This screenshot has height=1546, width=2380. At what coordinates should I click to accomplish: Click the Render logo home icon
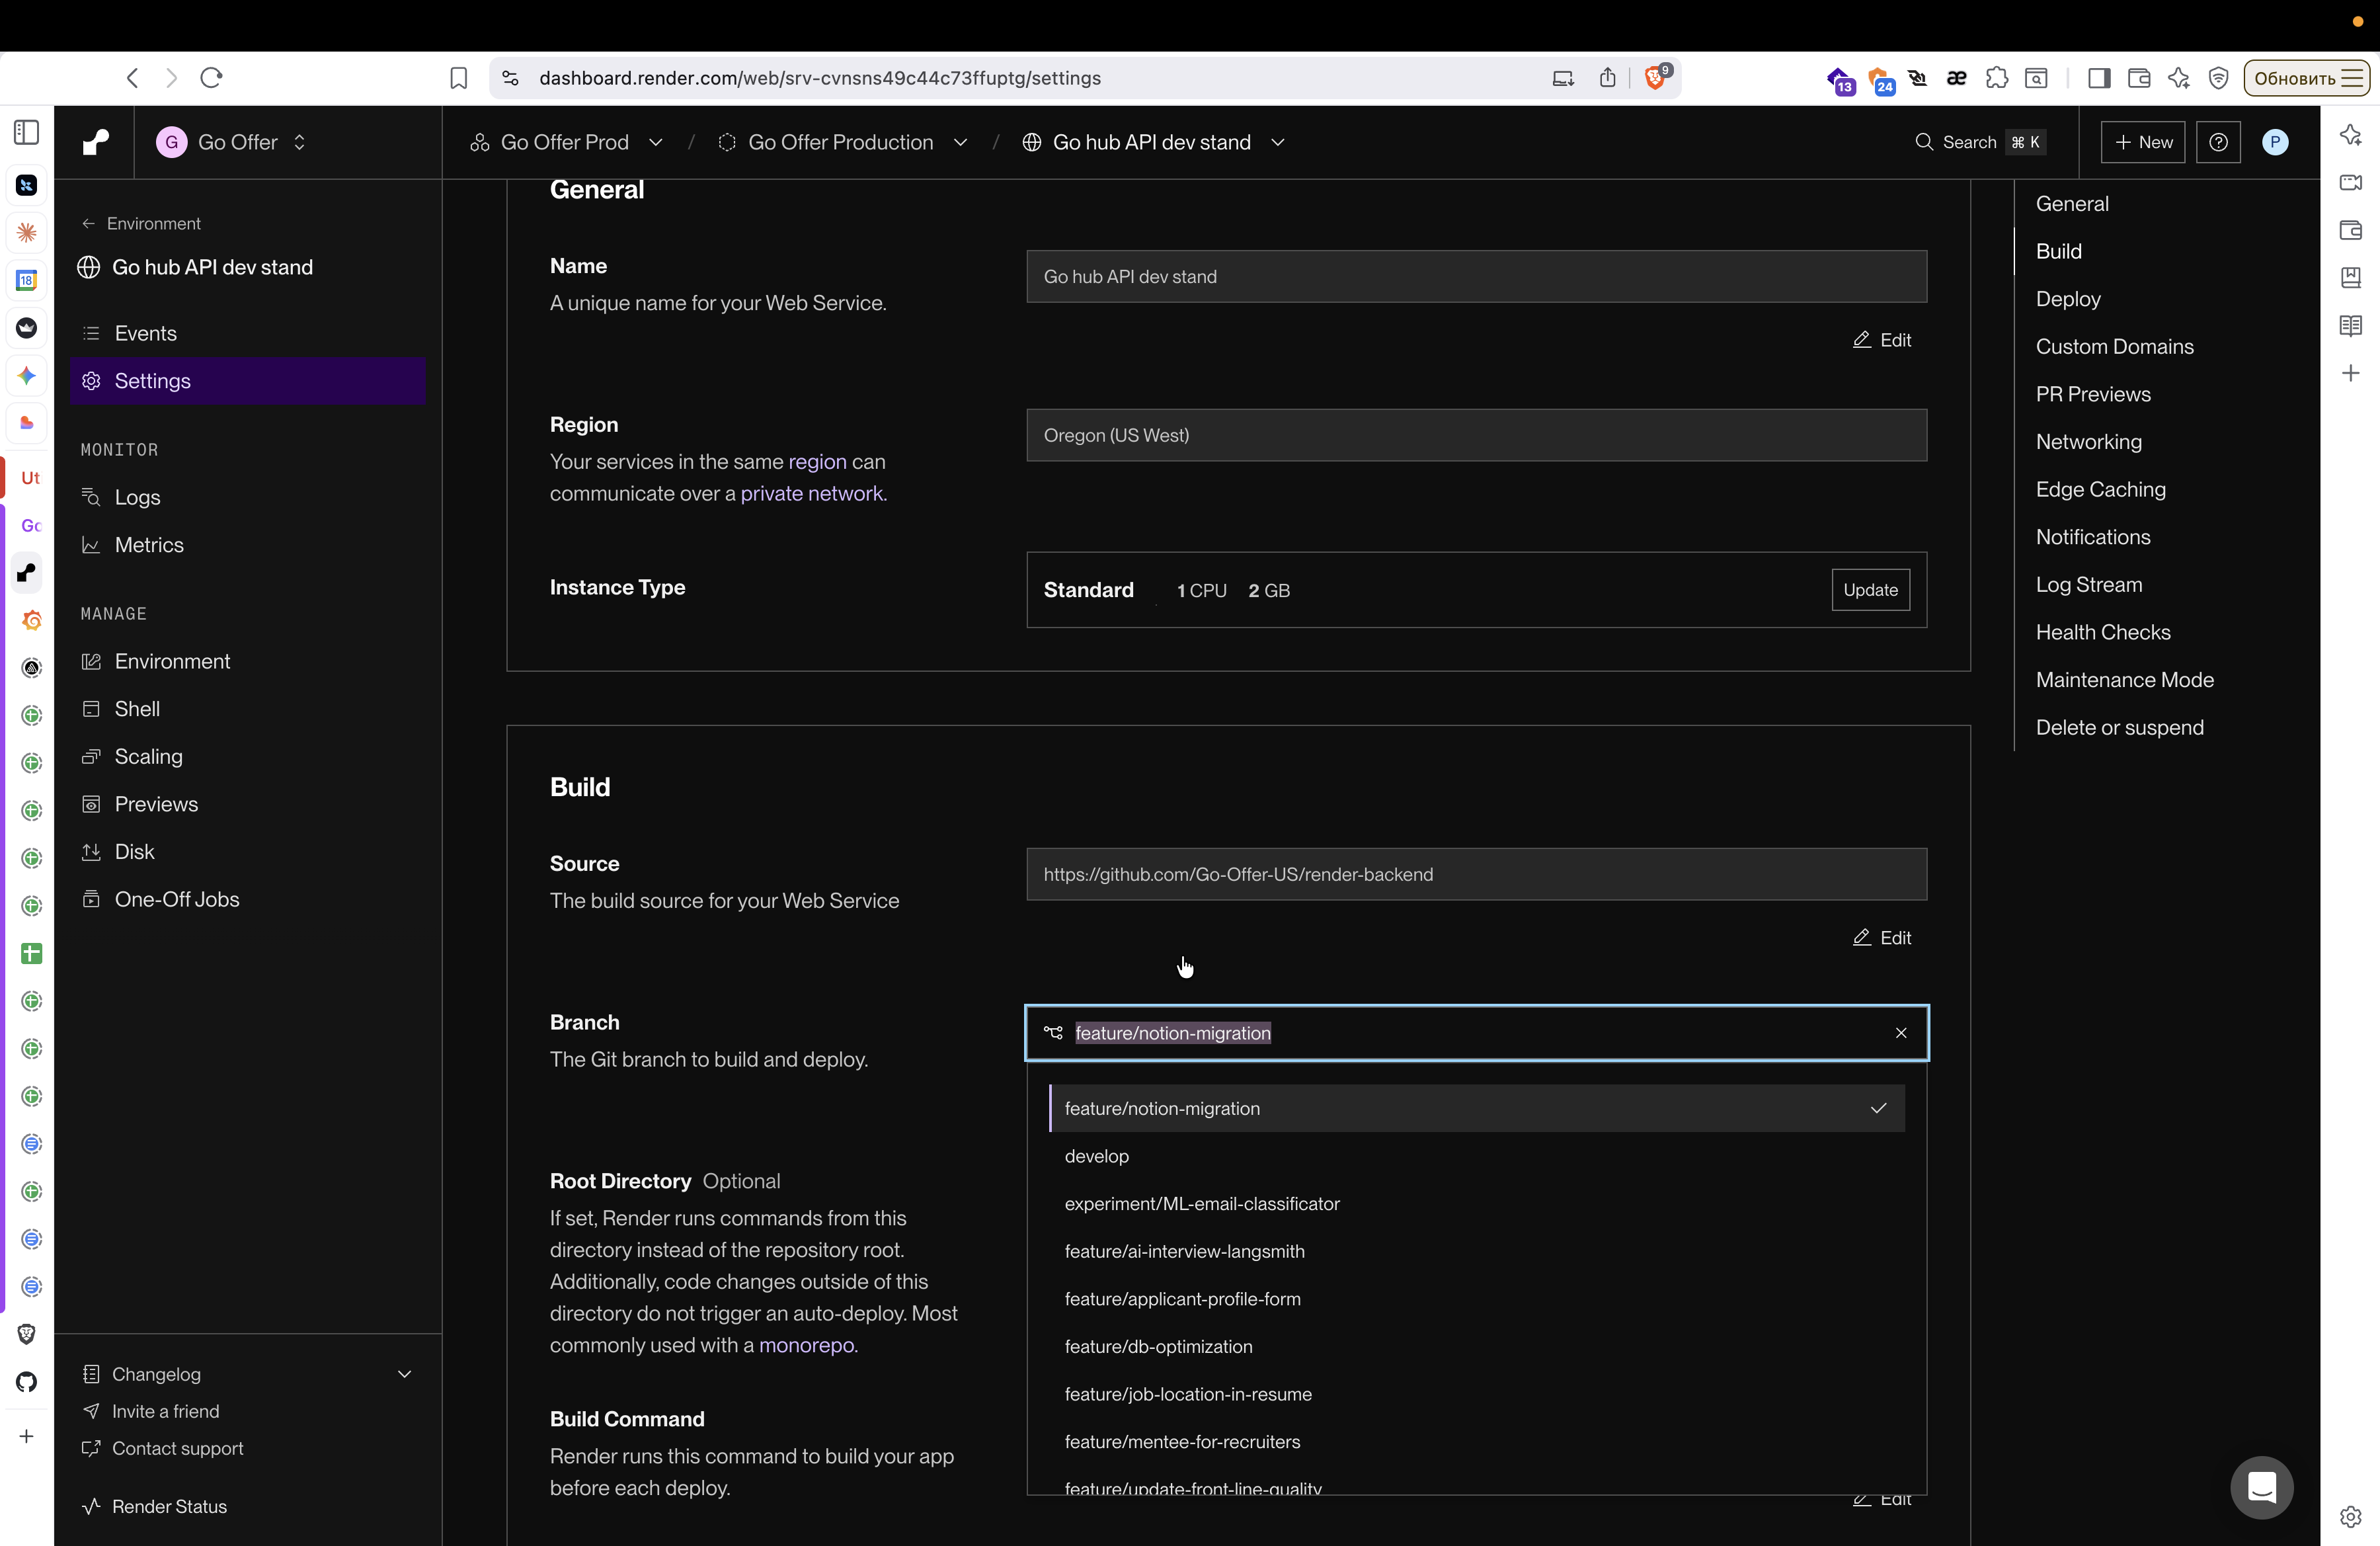(96, 142)
